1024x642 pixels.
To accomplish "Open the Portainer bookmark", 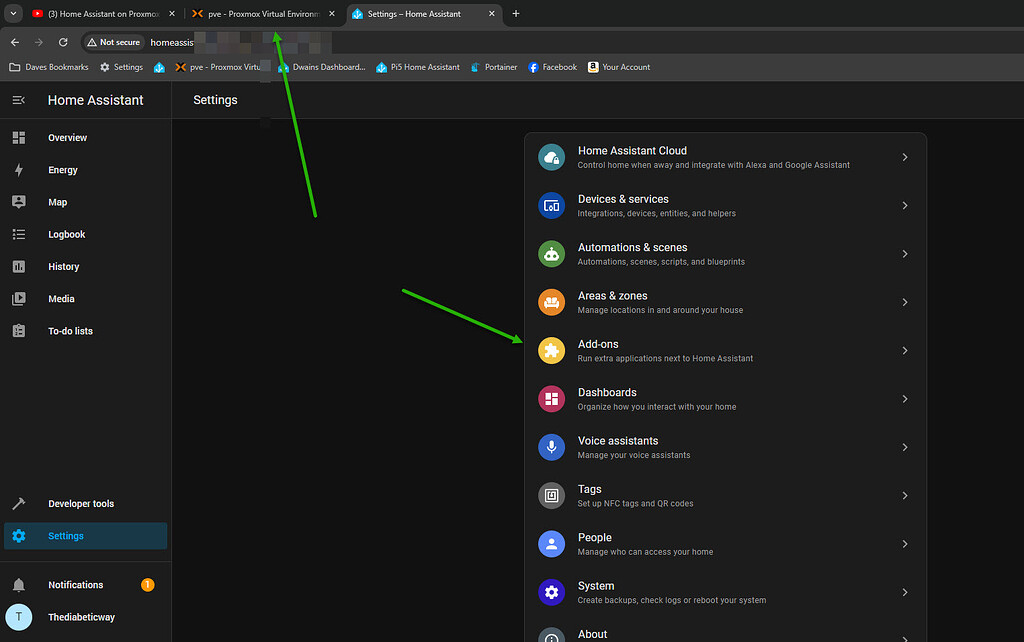I will pyautogui.click(x=490, y=67).
